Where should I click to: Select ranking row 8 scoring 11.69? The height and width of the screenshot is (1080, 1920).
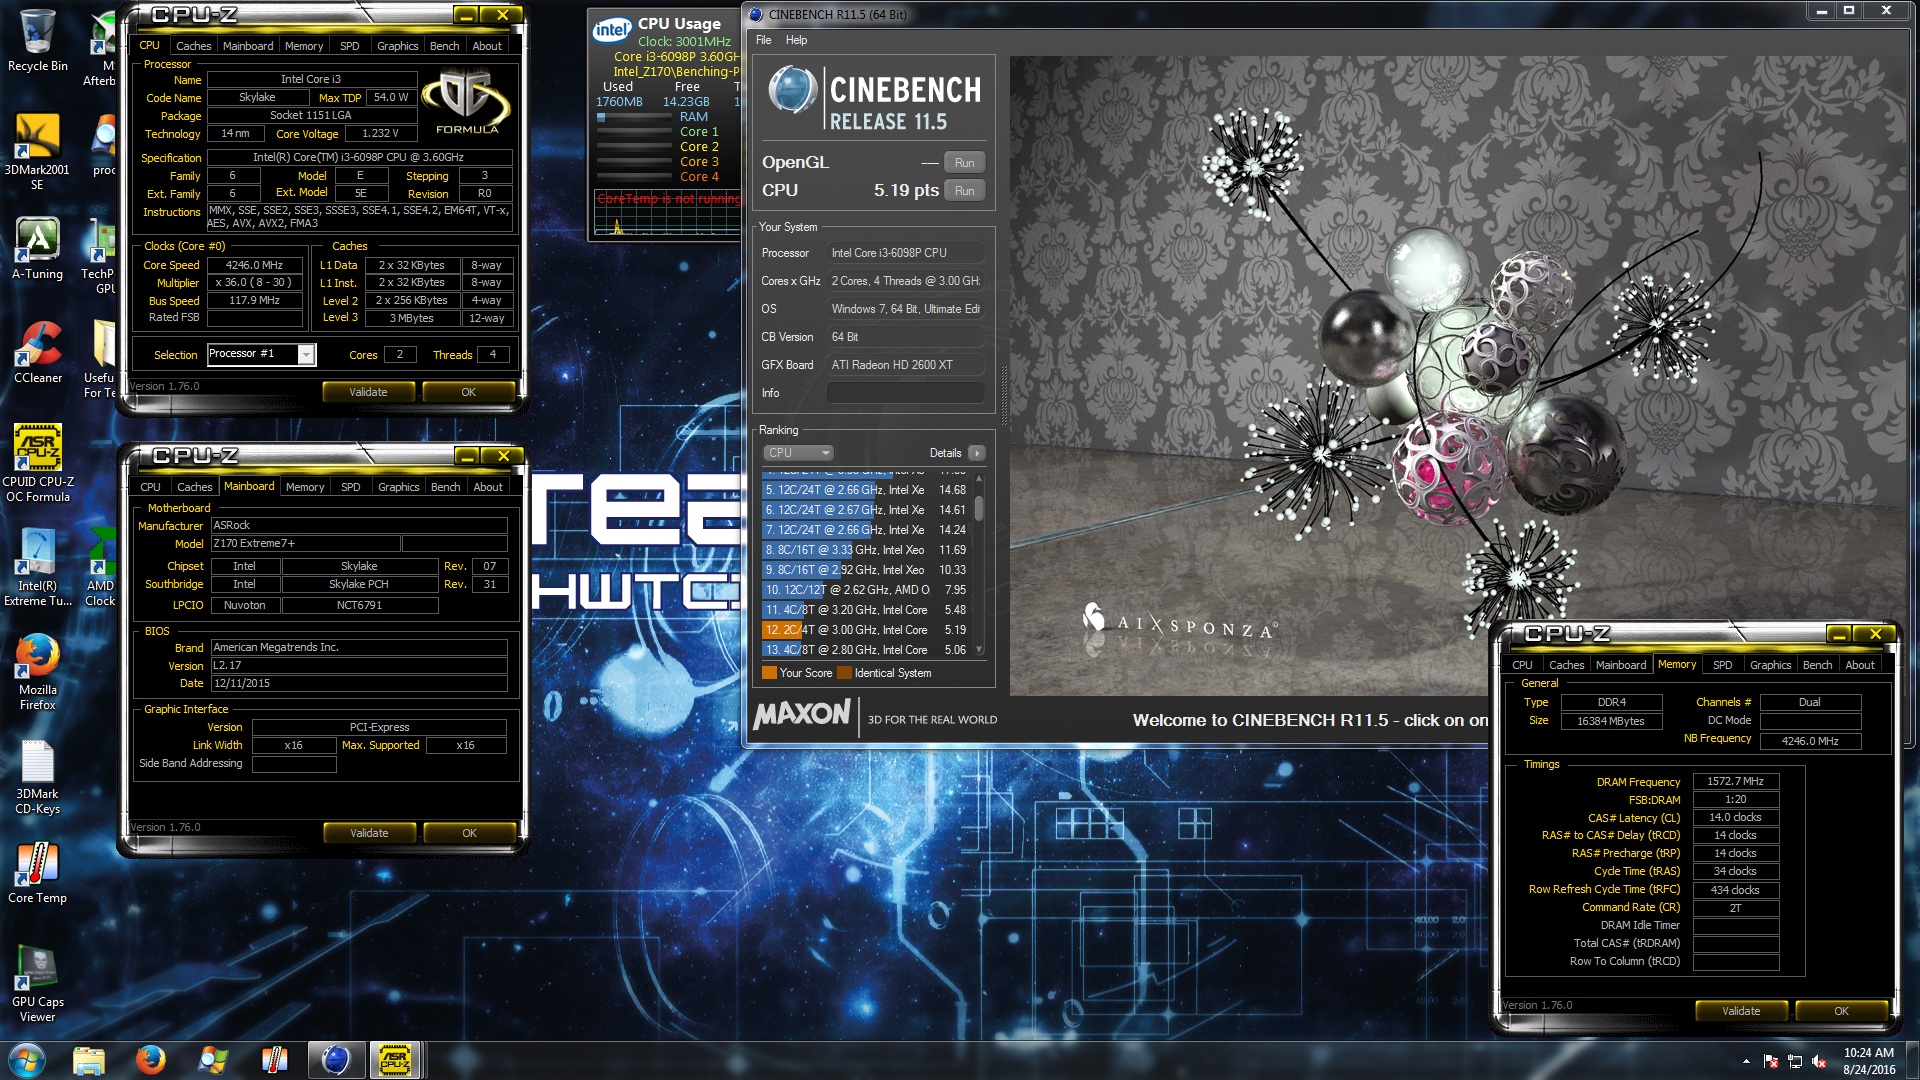pyautogui.click(x=866, y=550)
